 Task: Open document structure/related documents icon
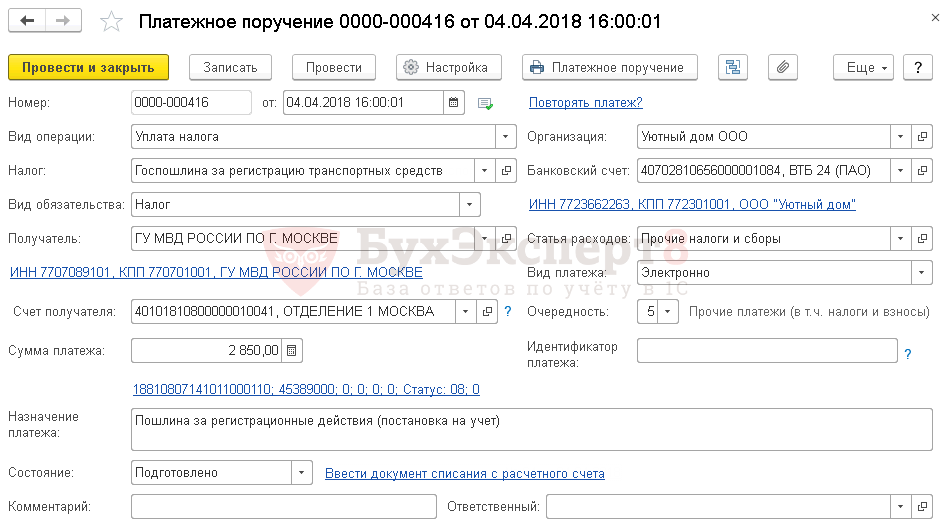tap(733, 67)
